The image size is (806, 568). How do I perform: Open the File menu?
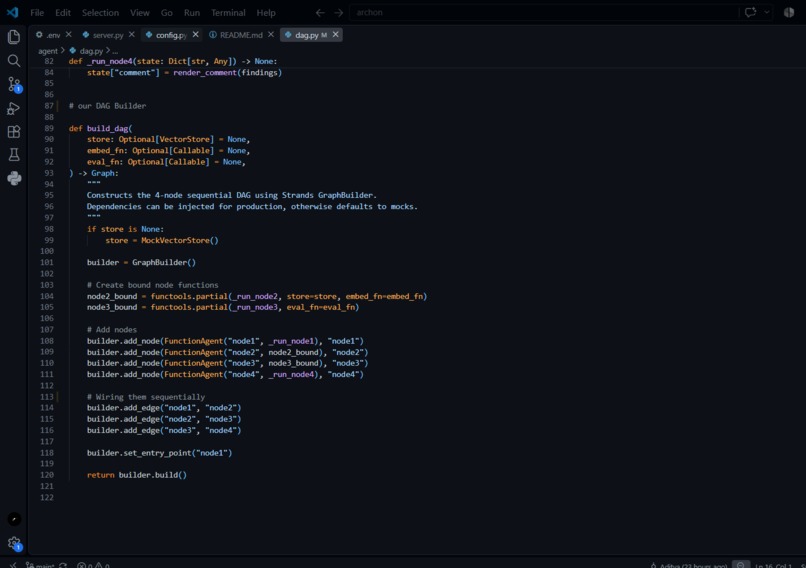point(37,13)
